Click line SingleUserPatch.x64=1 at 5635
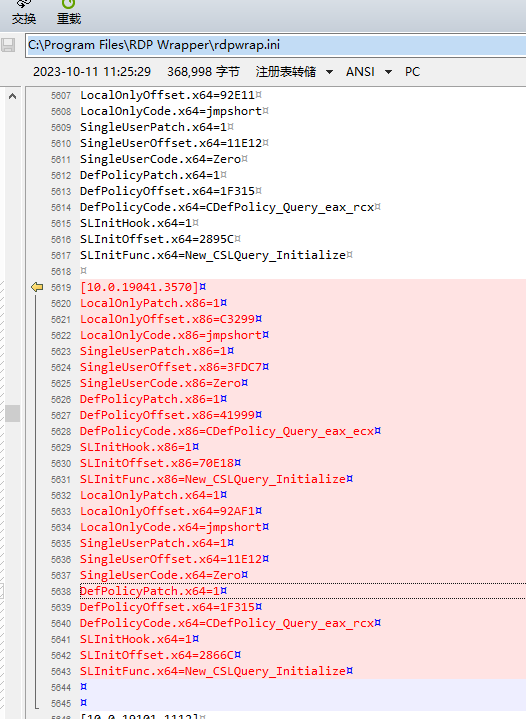The height and width of the screenshot is (719, 526). click(153, 543)
